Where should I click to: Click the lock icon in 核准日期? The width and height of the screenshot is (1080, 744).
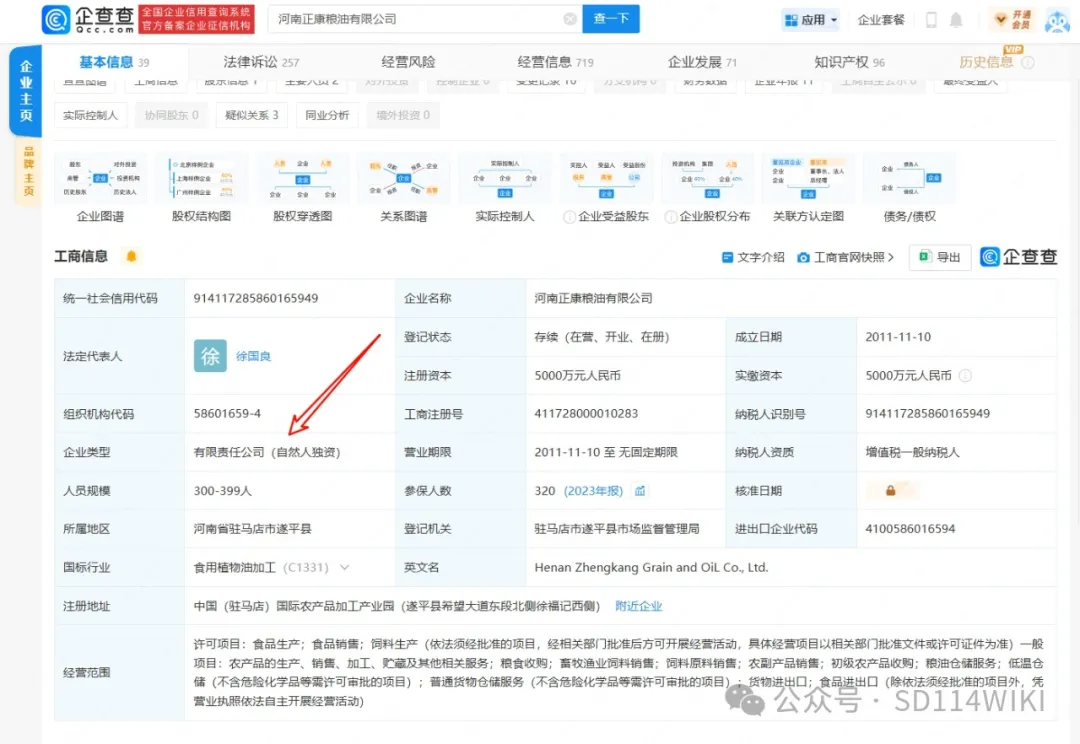[x=891, y=490]
